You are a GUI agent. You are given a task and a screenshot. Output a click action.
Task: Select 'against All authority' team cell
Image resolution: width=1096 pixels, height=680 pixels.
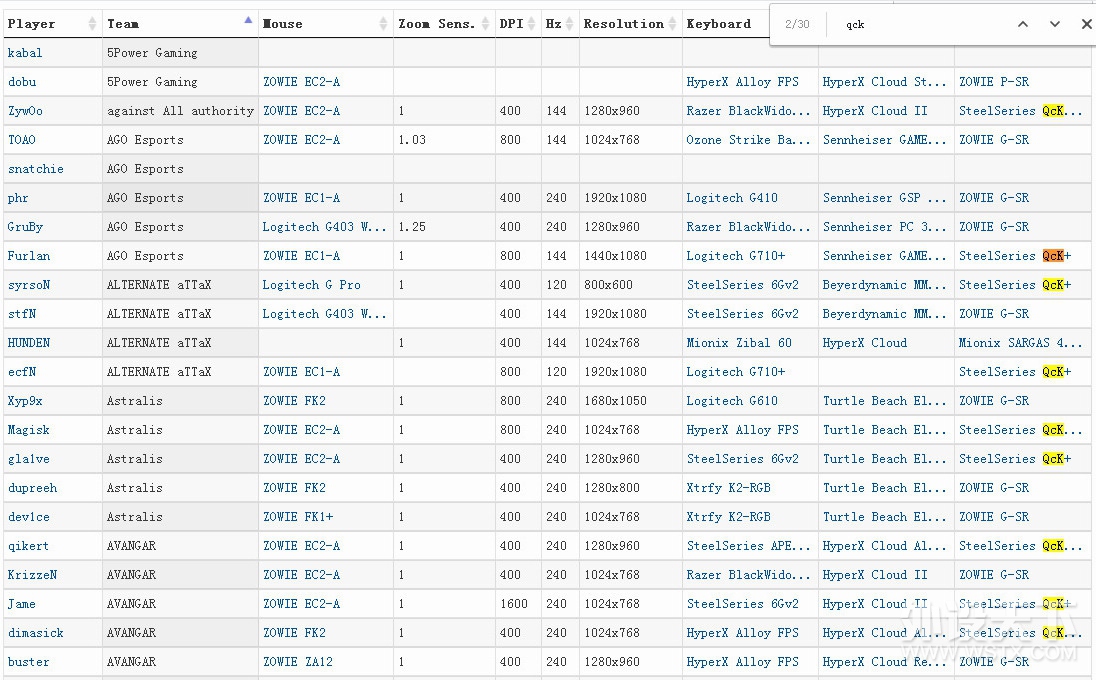tap(180, 111)
